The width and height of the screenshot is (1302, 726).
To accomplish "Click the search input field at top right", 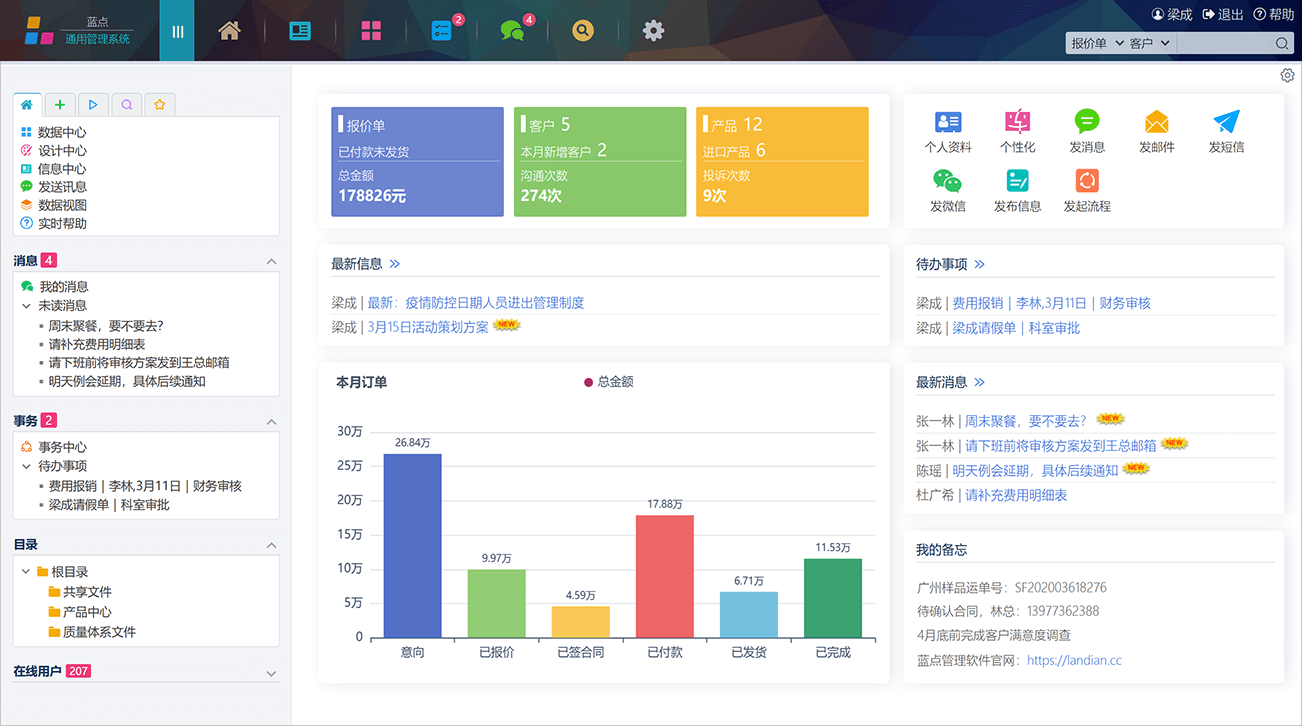I will click(x=1224, y=43).
